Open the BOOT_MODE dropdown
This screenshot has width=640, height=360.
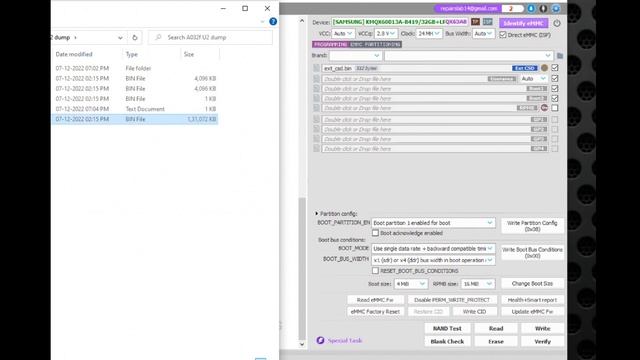pyautogui.click(x=433, y=249)
